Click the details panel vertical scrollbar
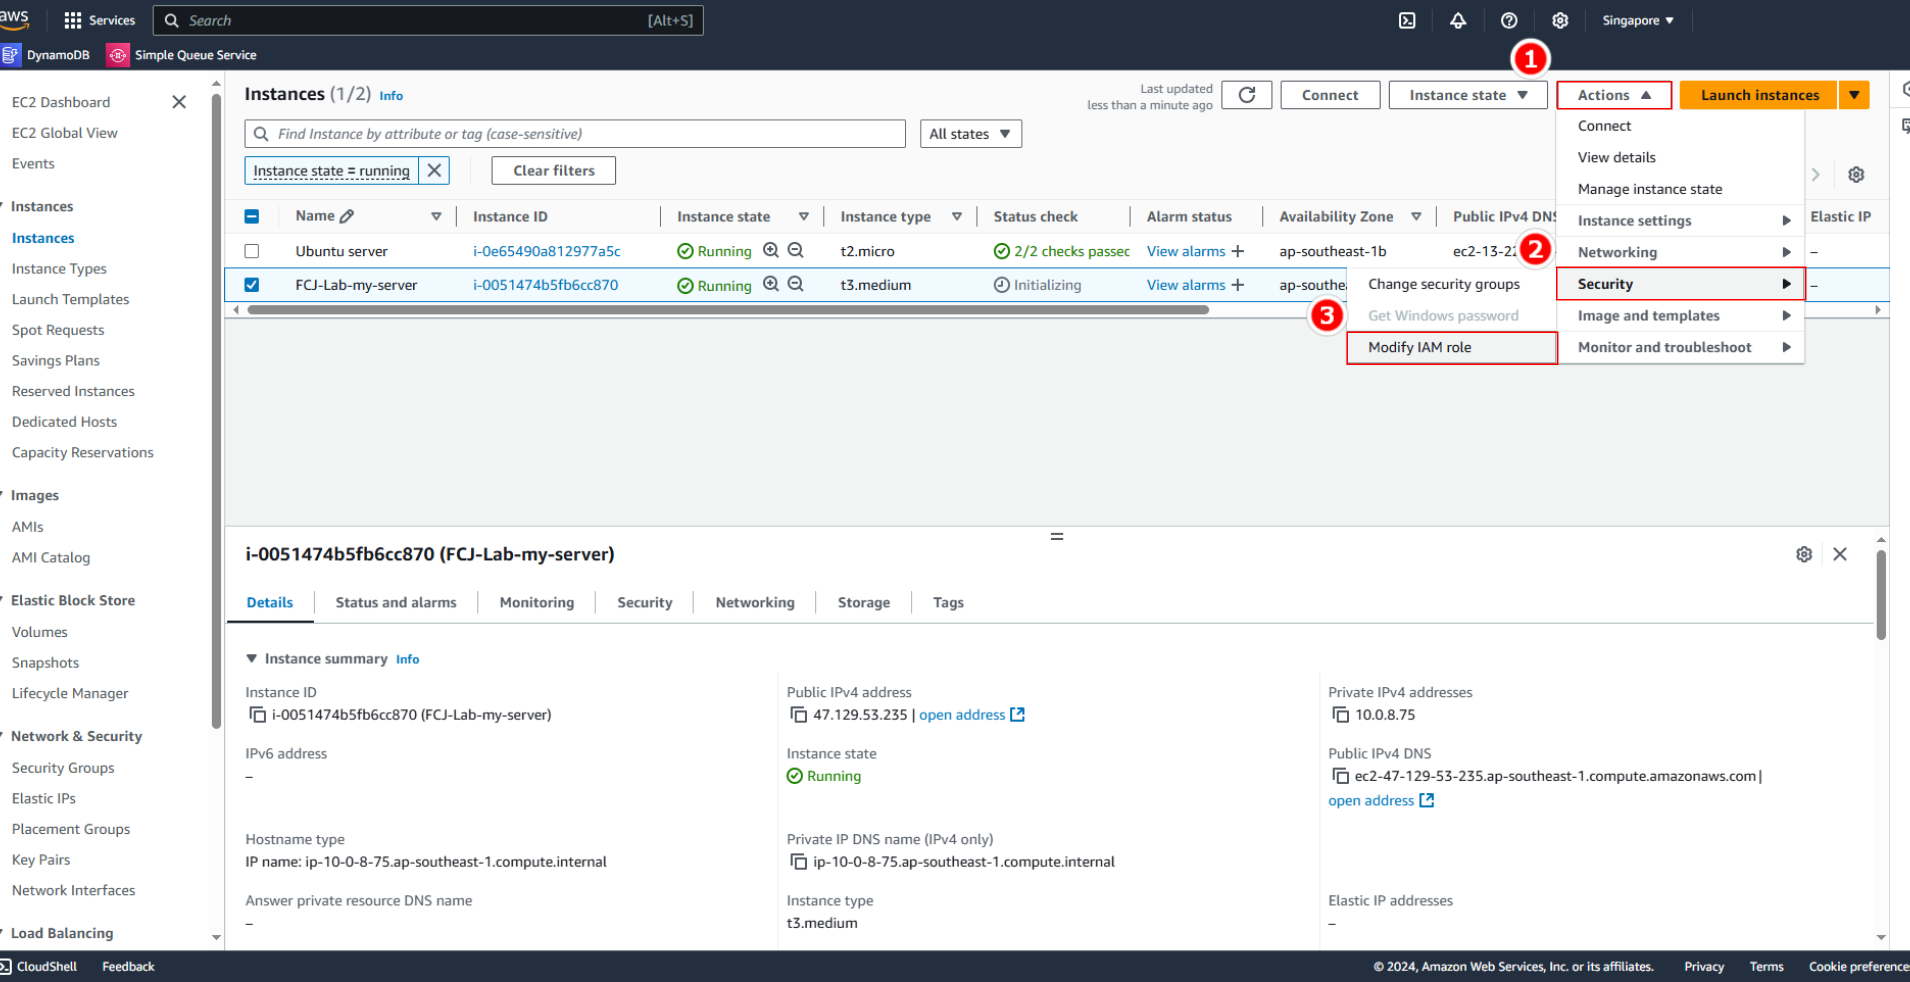 pos(1881,595)
